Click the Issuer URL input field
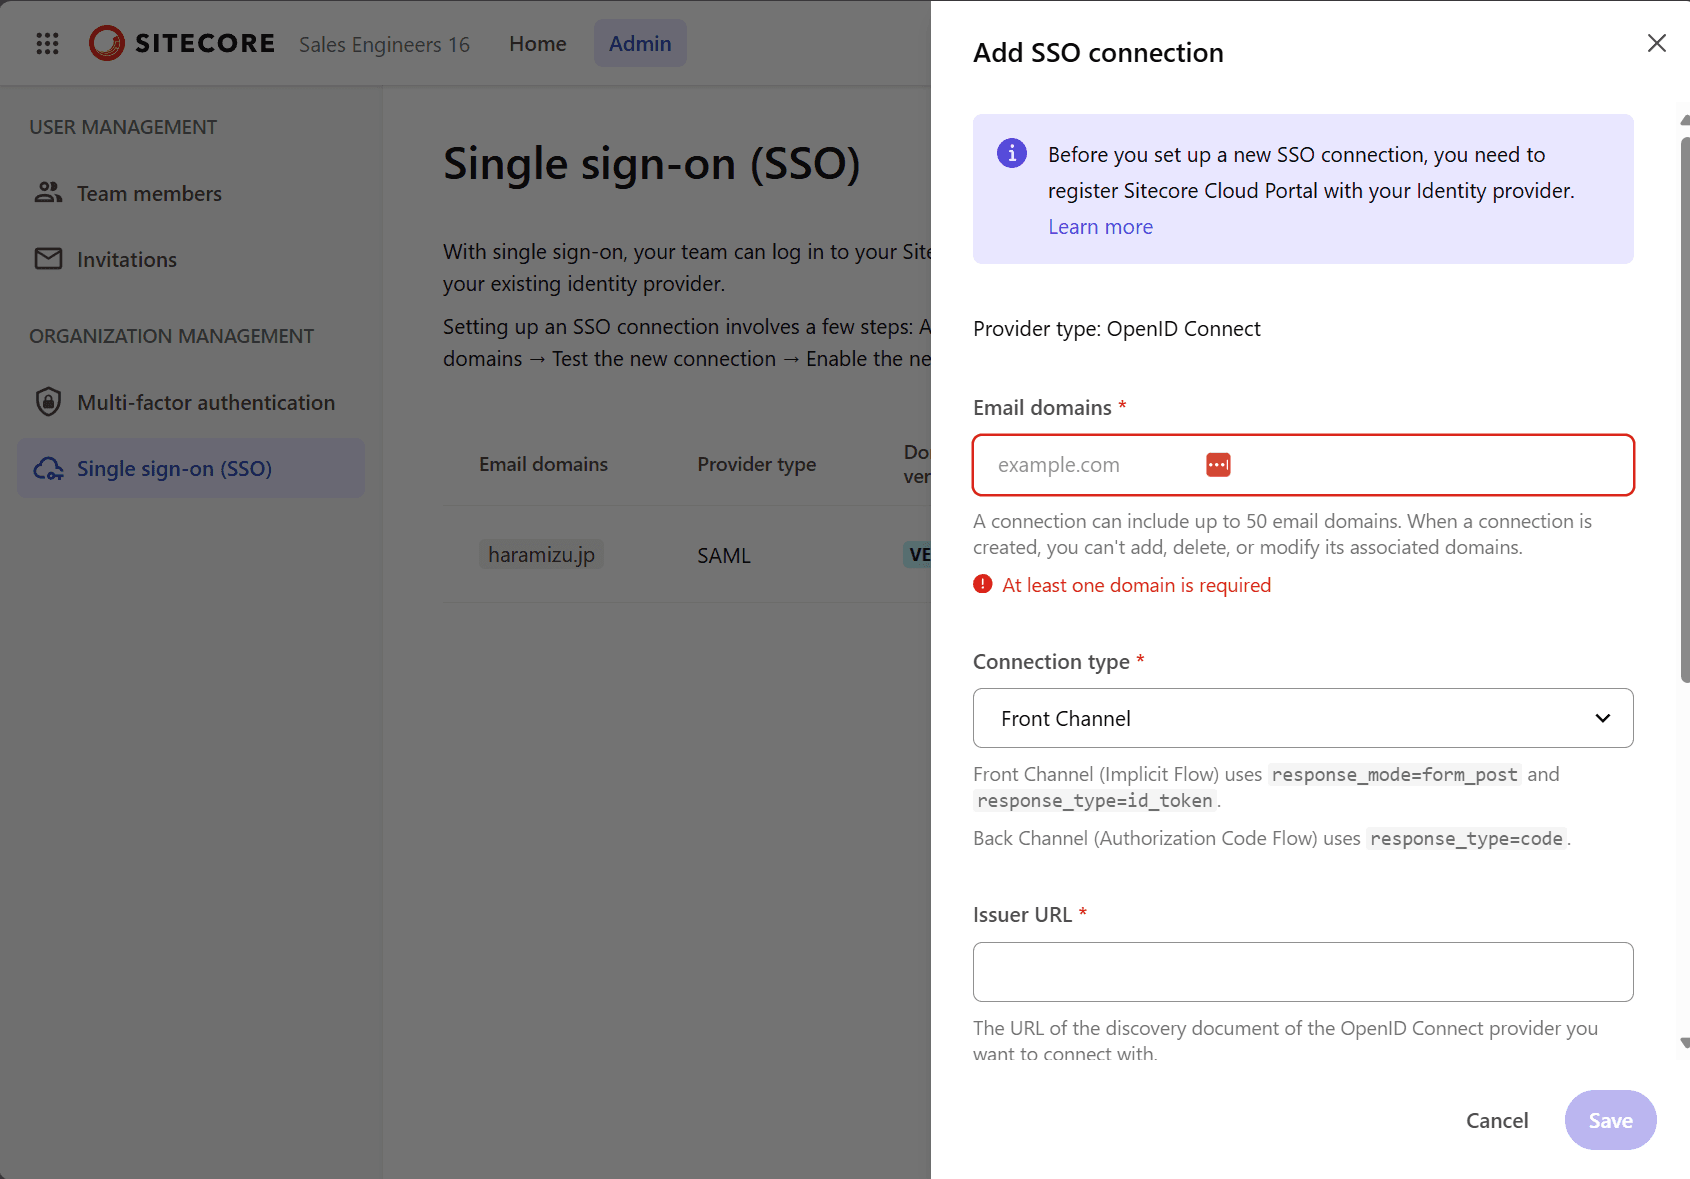The image size is (1690, 1179). [1302, 972]
